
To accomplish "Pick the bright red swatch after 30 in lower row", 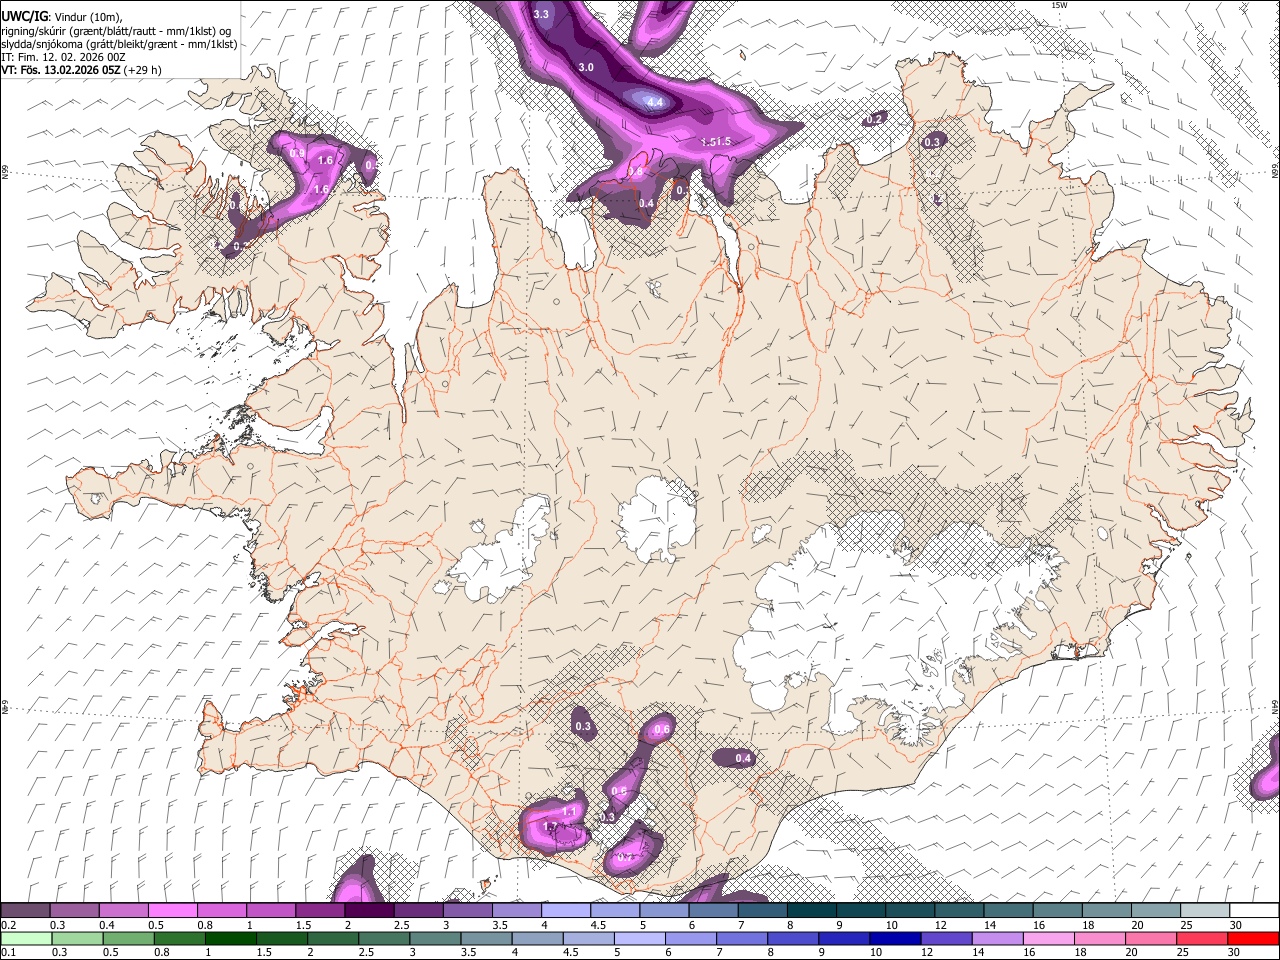I will pos(1252,938).
